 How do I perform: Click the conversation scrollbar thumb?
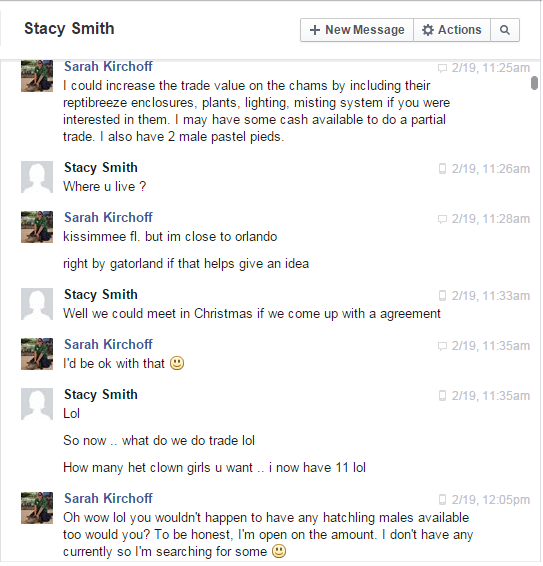tap(534, 83)
